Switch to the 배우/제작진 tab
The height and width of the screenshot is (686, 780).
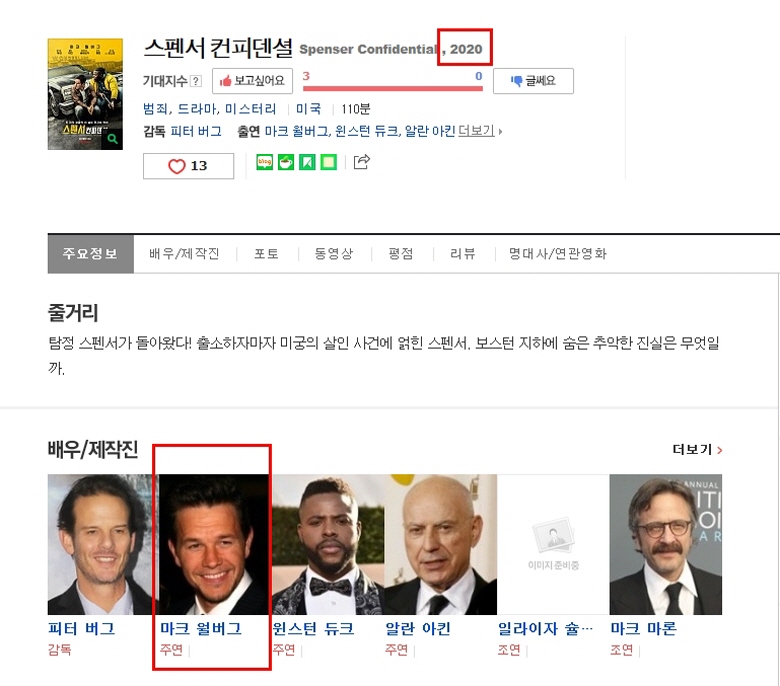tap(184, 254)
